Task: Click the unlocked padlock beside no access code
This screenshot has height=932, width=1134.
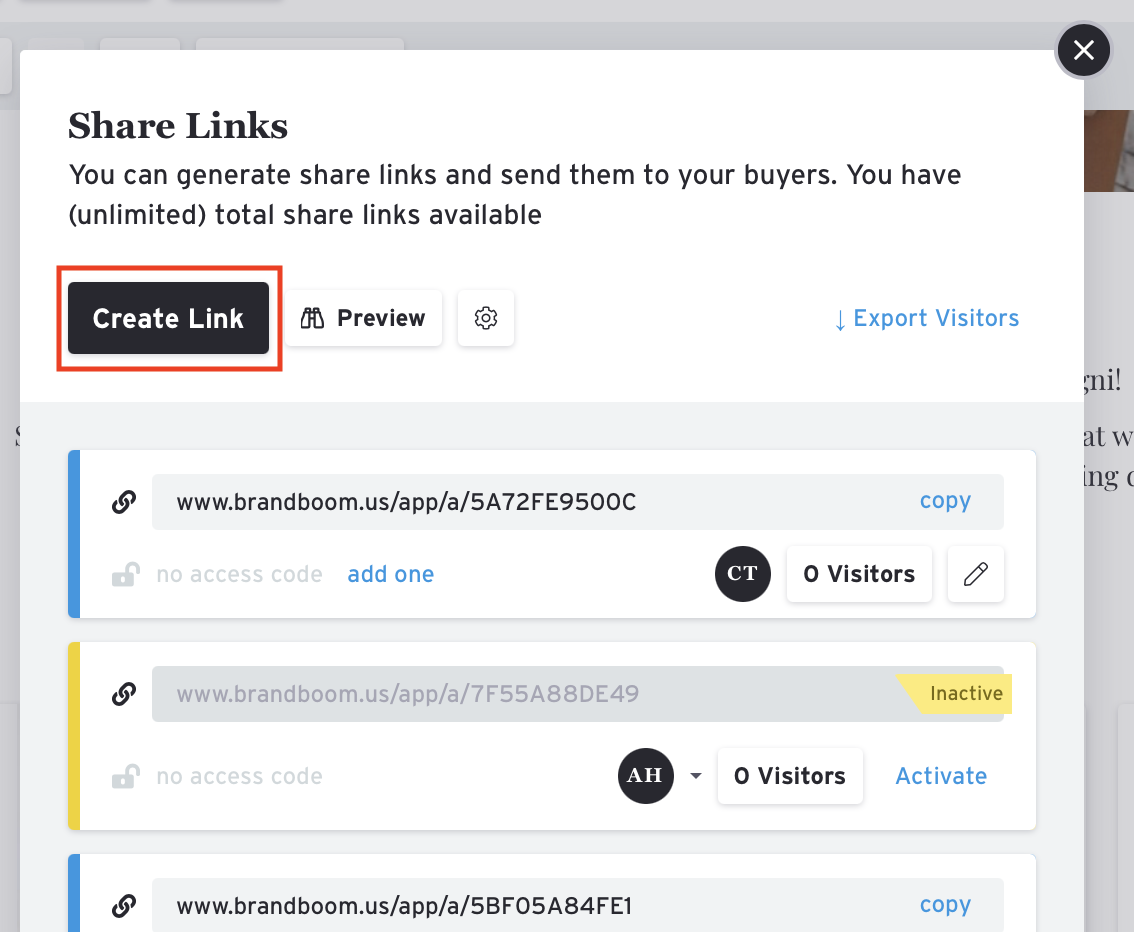Action: [126, 573]
